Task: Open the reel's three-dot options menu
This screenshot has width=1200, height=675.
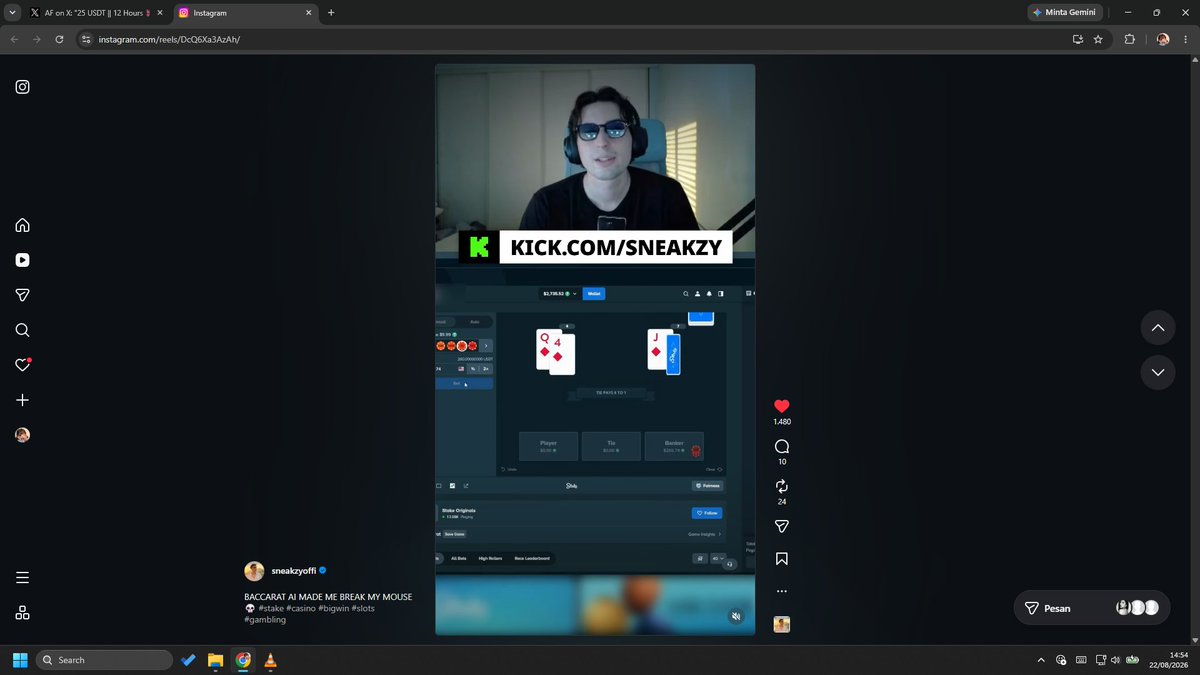Action: (x=782, y=591)
